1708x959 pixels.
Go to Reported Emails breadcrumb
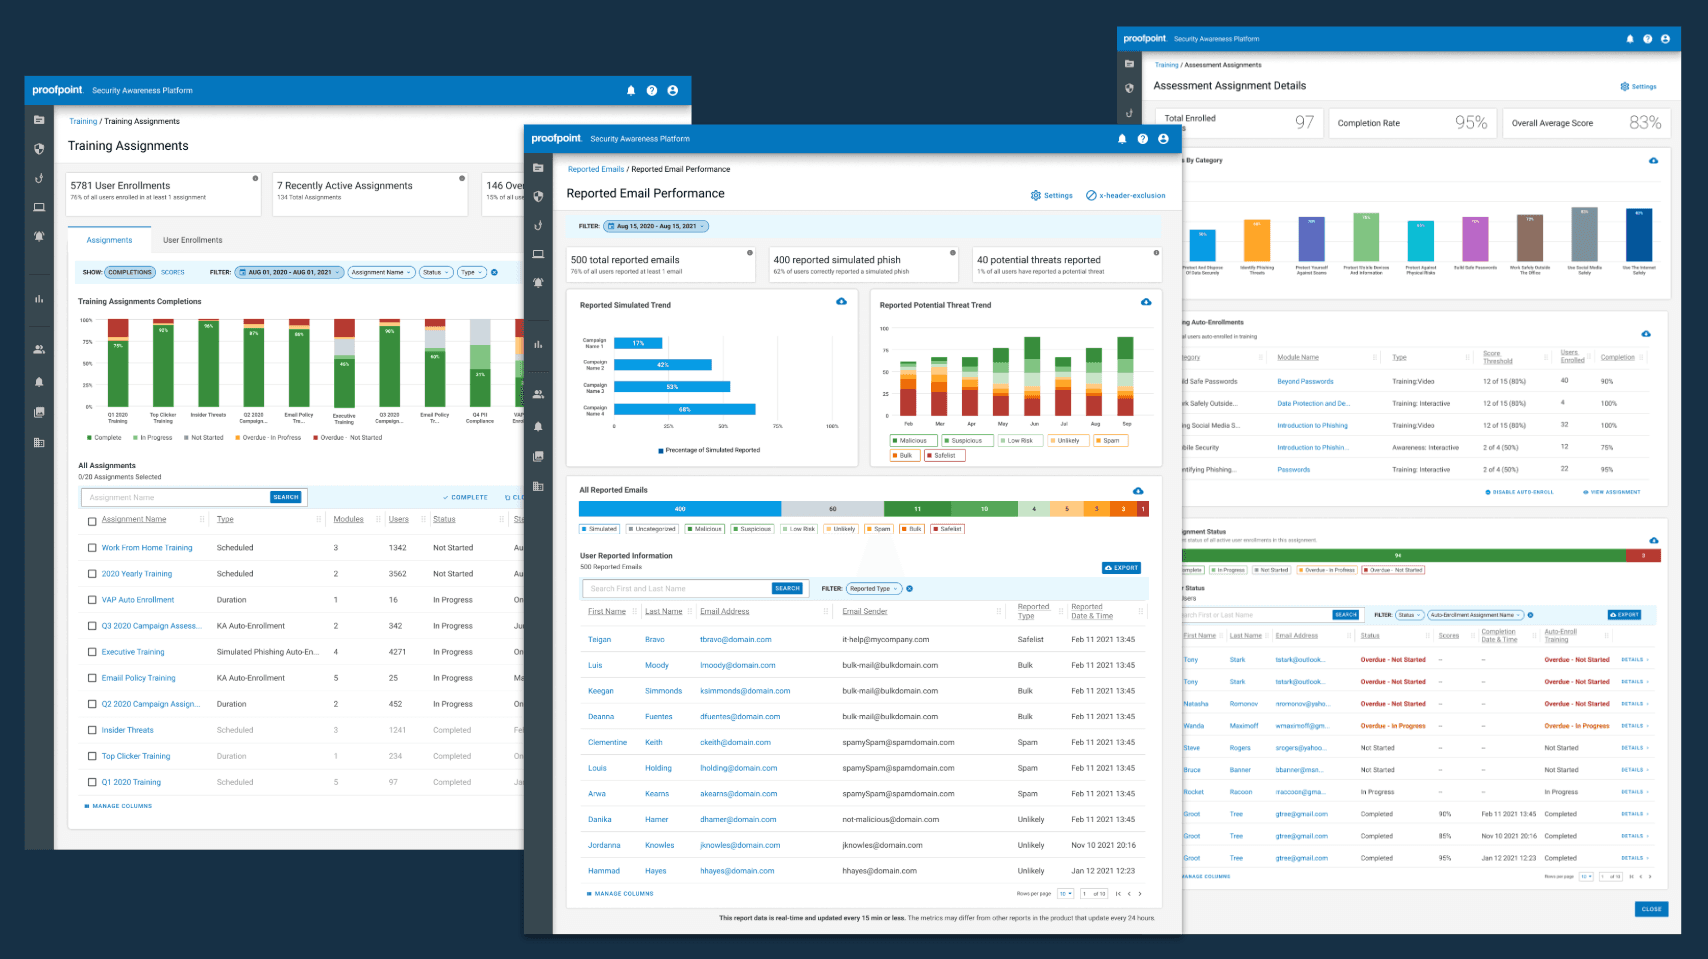(x=596, y=169)
